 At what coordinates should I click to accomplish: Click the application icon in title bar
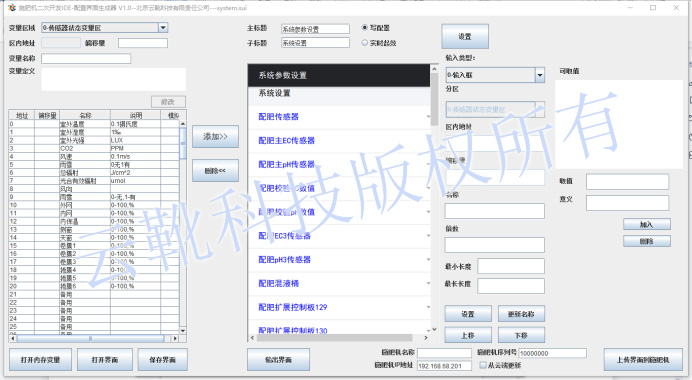click(12, 8)
